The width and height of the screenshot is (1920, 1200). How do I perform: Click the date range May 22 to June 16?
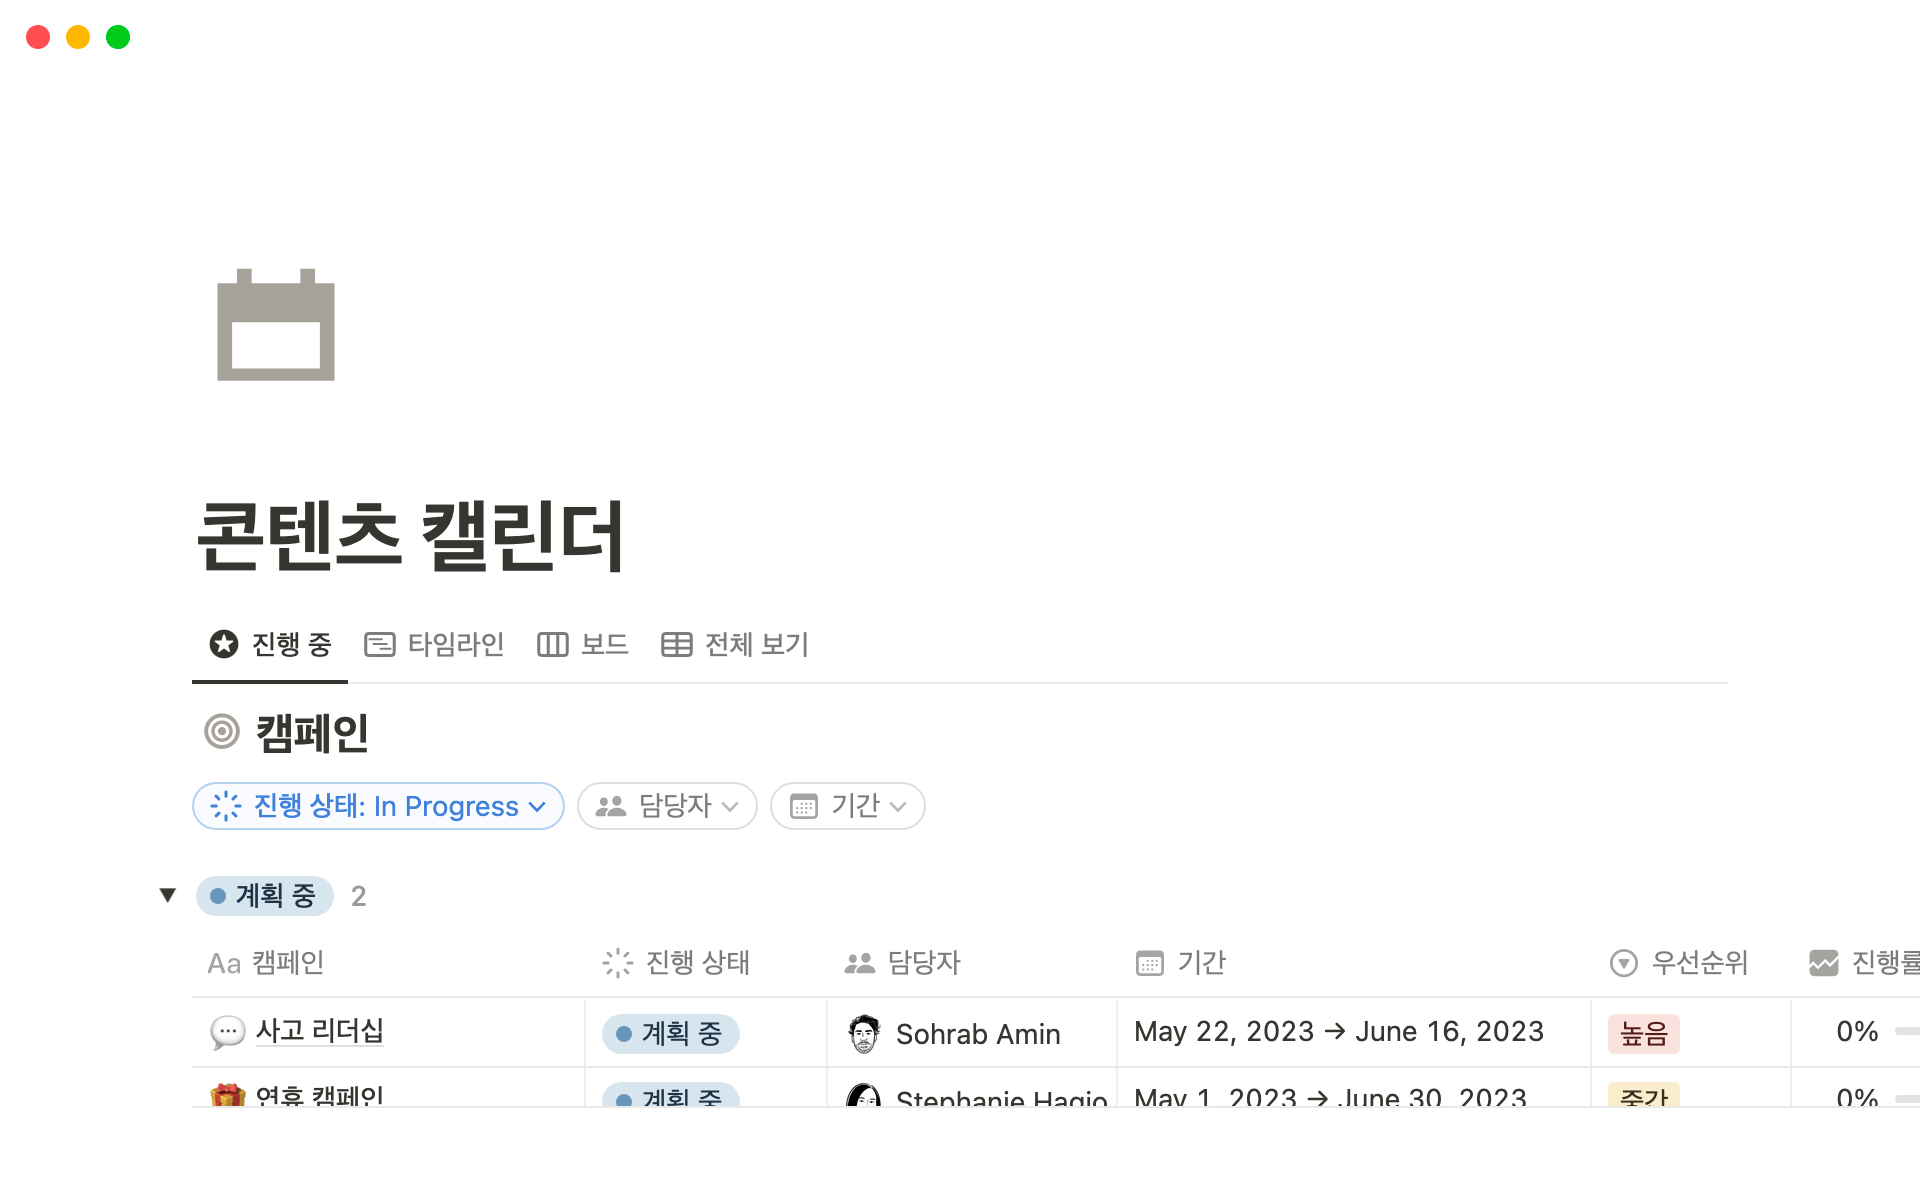click(x=1339, y=1032)
